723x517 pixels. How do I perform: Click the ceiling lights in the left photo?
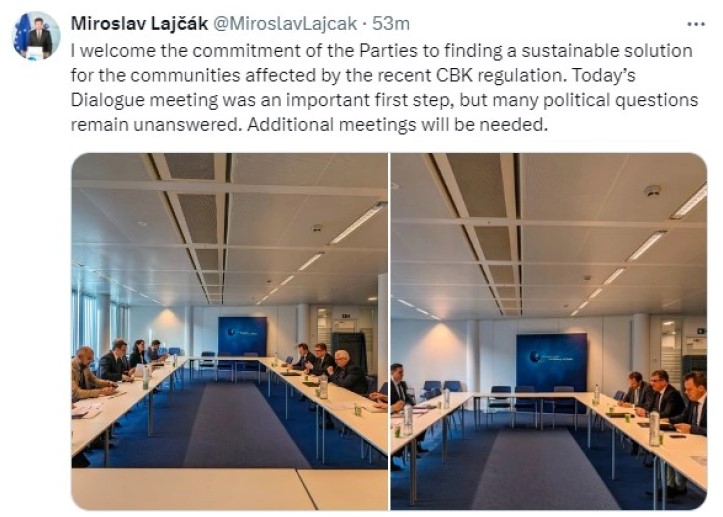[355, 224]
